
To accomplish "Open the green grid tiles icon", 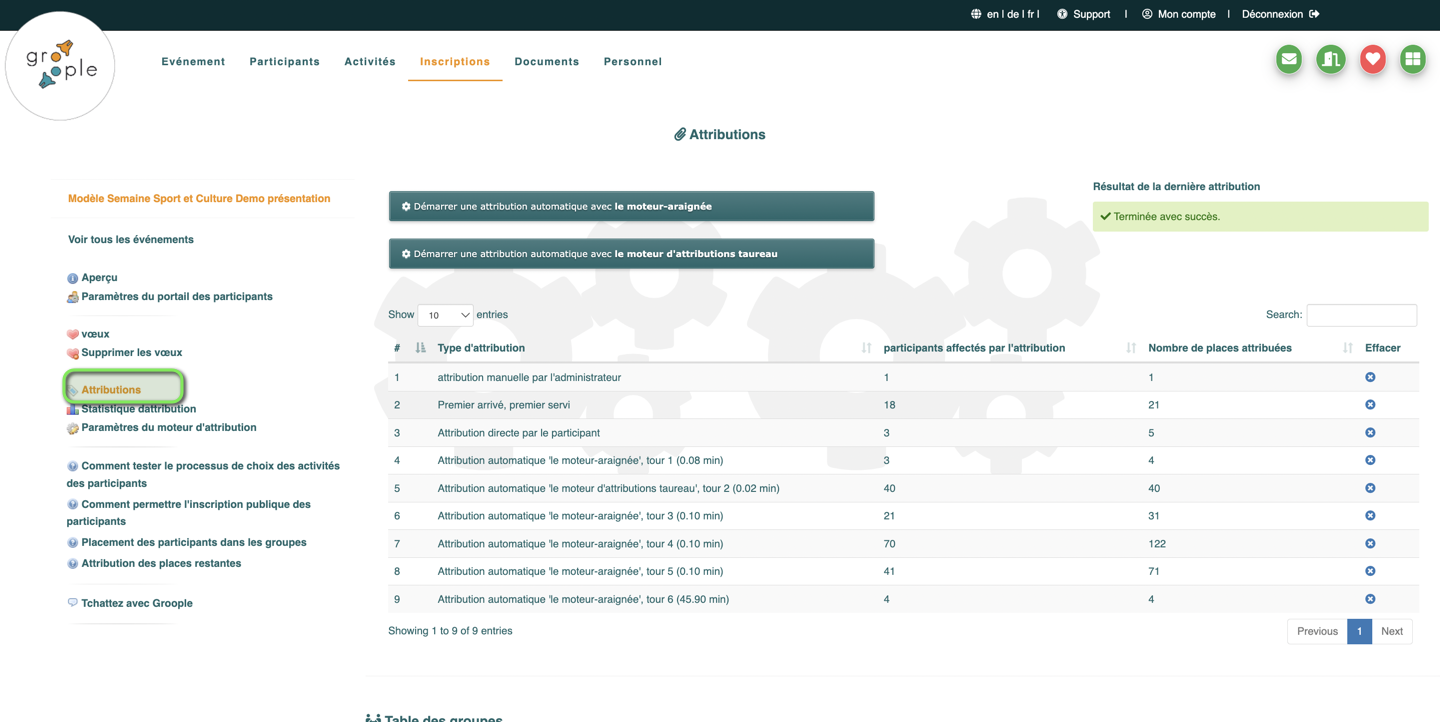I will point(1413,59).
